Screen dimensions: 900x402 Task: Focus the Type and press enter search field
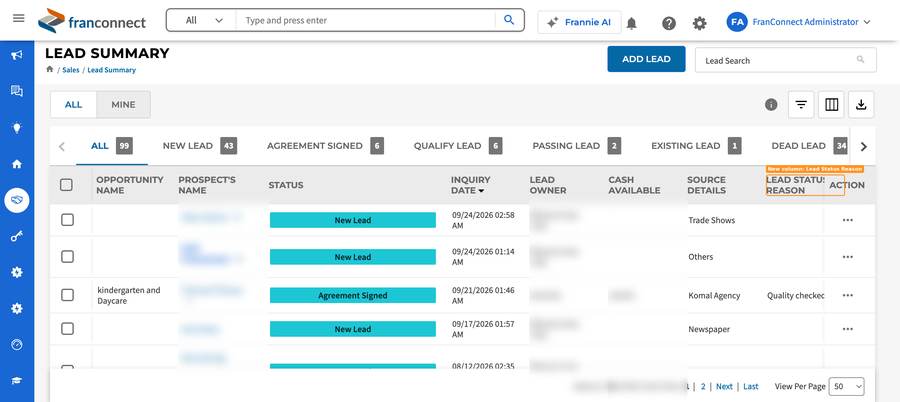[367, 20]
